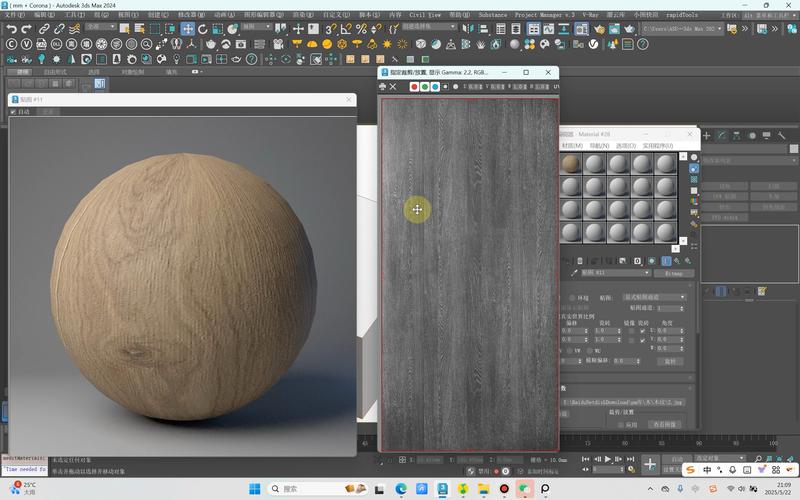This screenshot has height=500, width=800.
Task: Undo the last action in main toolbar
Action: click(11, 29)
